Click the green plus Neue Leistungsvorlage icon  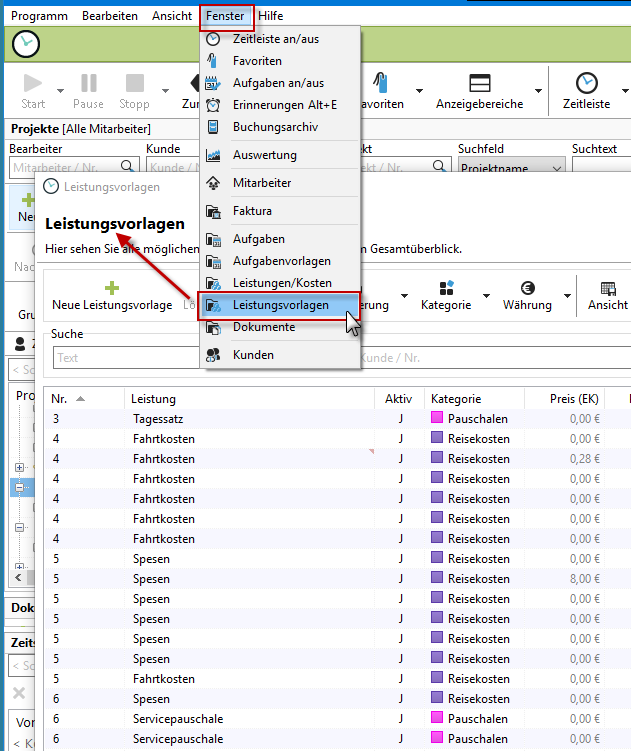click(112, 287)
